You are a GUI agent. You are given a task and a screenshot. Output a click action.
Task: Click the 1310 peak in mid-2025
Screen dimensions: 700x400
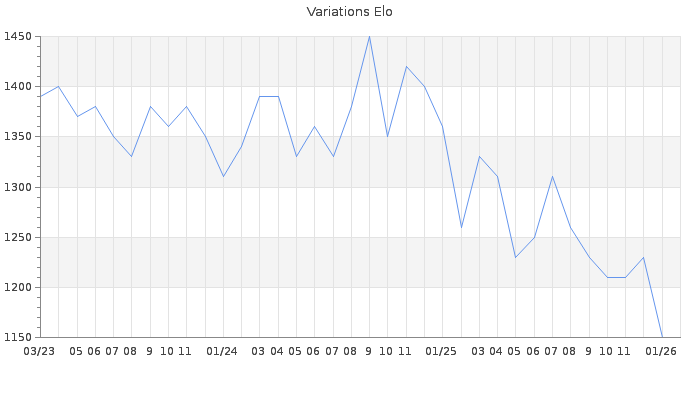[x=552, y=176]
